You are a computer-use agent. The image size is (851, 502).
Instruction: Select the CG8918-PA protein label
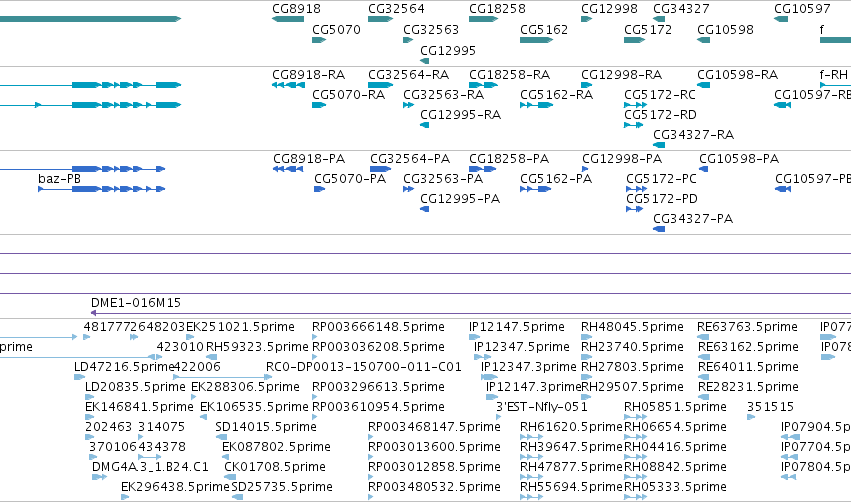(309, 158)
